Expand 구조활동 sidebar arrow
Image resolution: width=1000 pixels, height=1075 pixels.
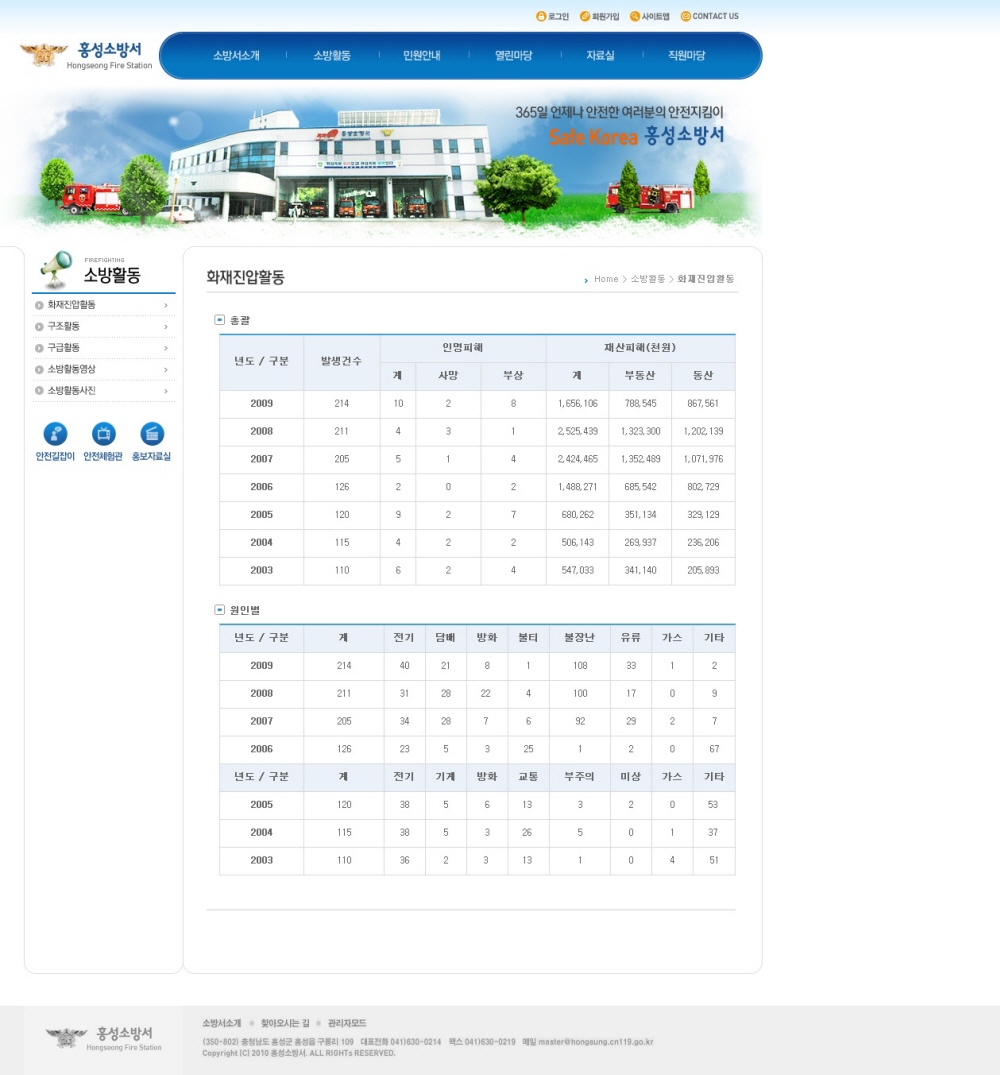[x=166, y=327]
